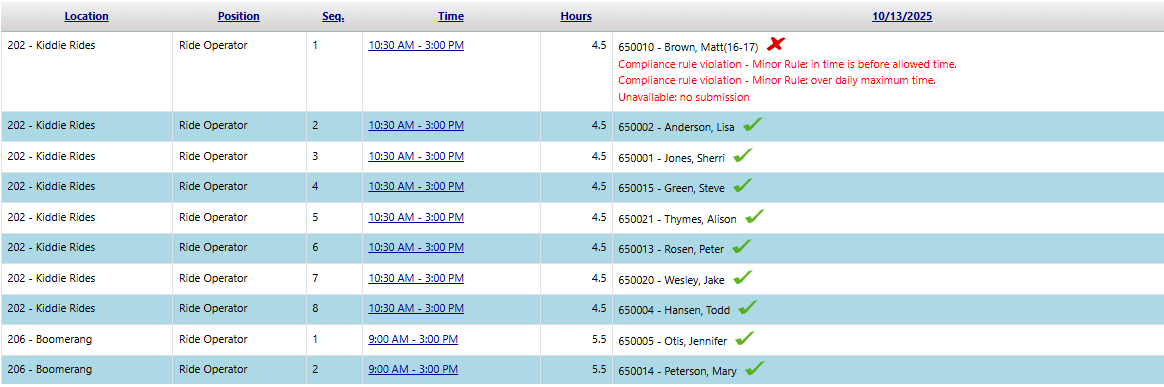This screenshot has height=387, width=1164.
Task: Click the green checkmark next to Hansen, Todd
Action: [x=748, y=308]
